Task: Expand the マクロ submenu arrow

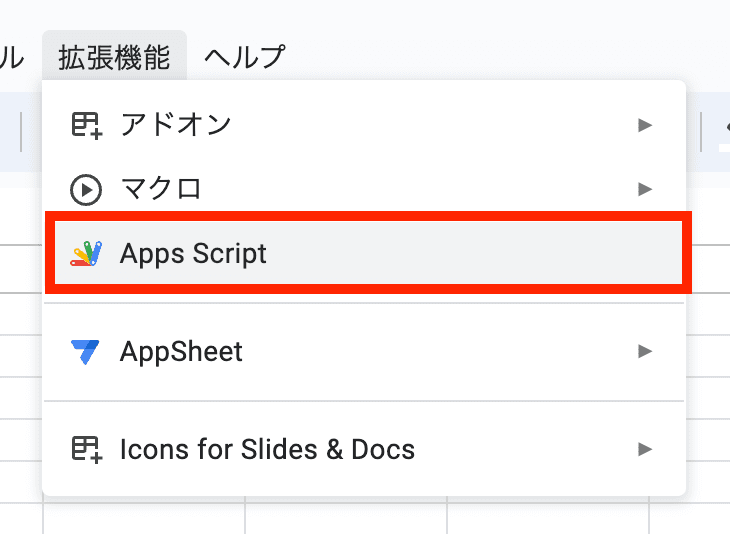Action: pyautogui.click(x=645, y=189)
